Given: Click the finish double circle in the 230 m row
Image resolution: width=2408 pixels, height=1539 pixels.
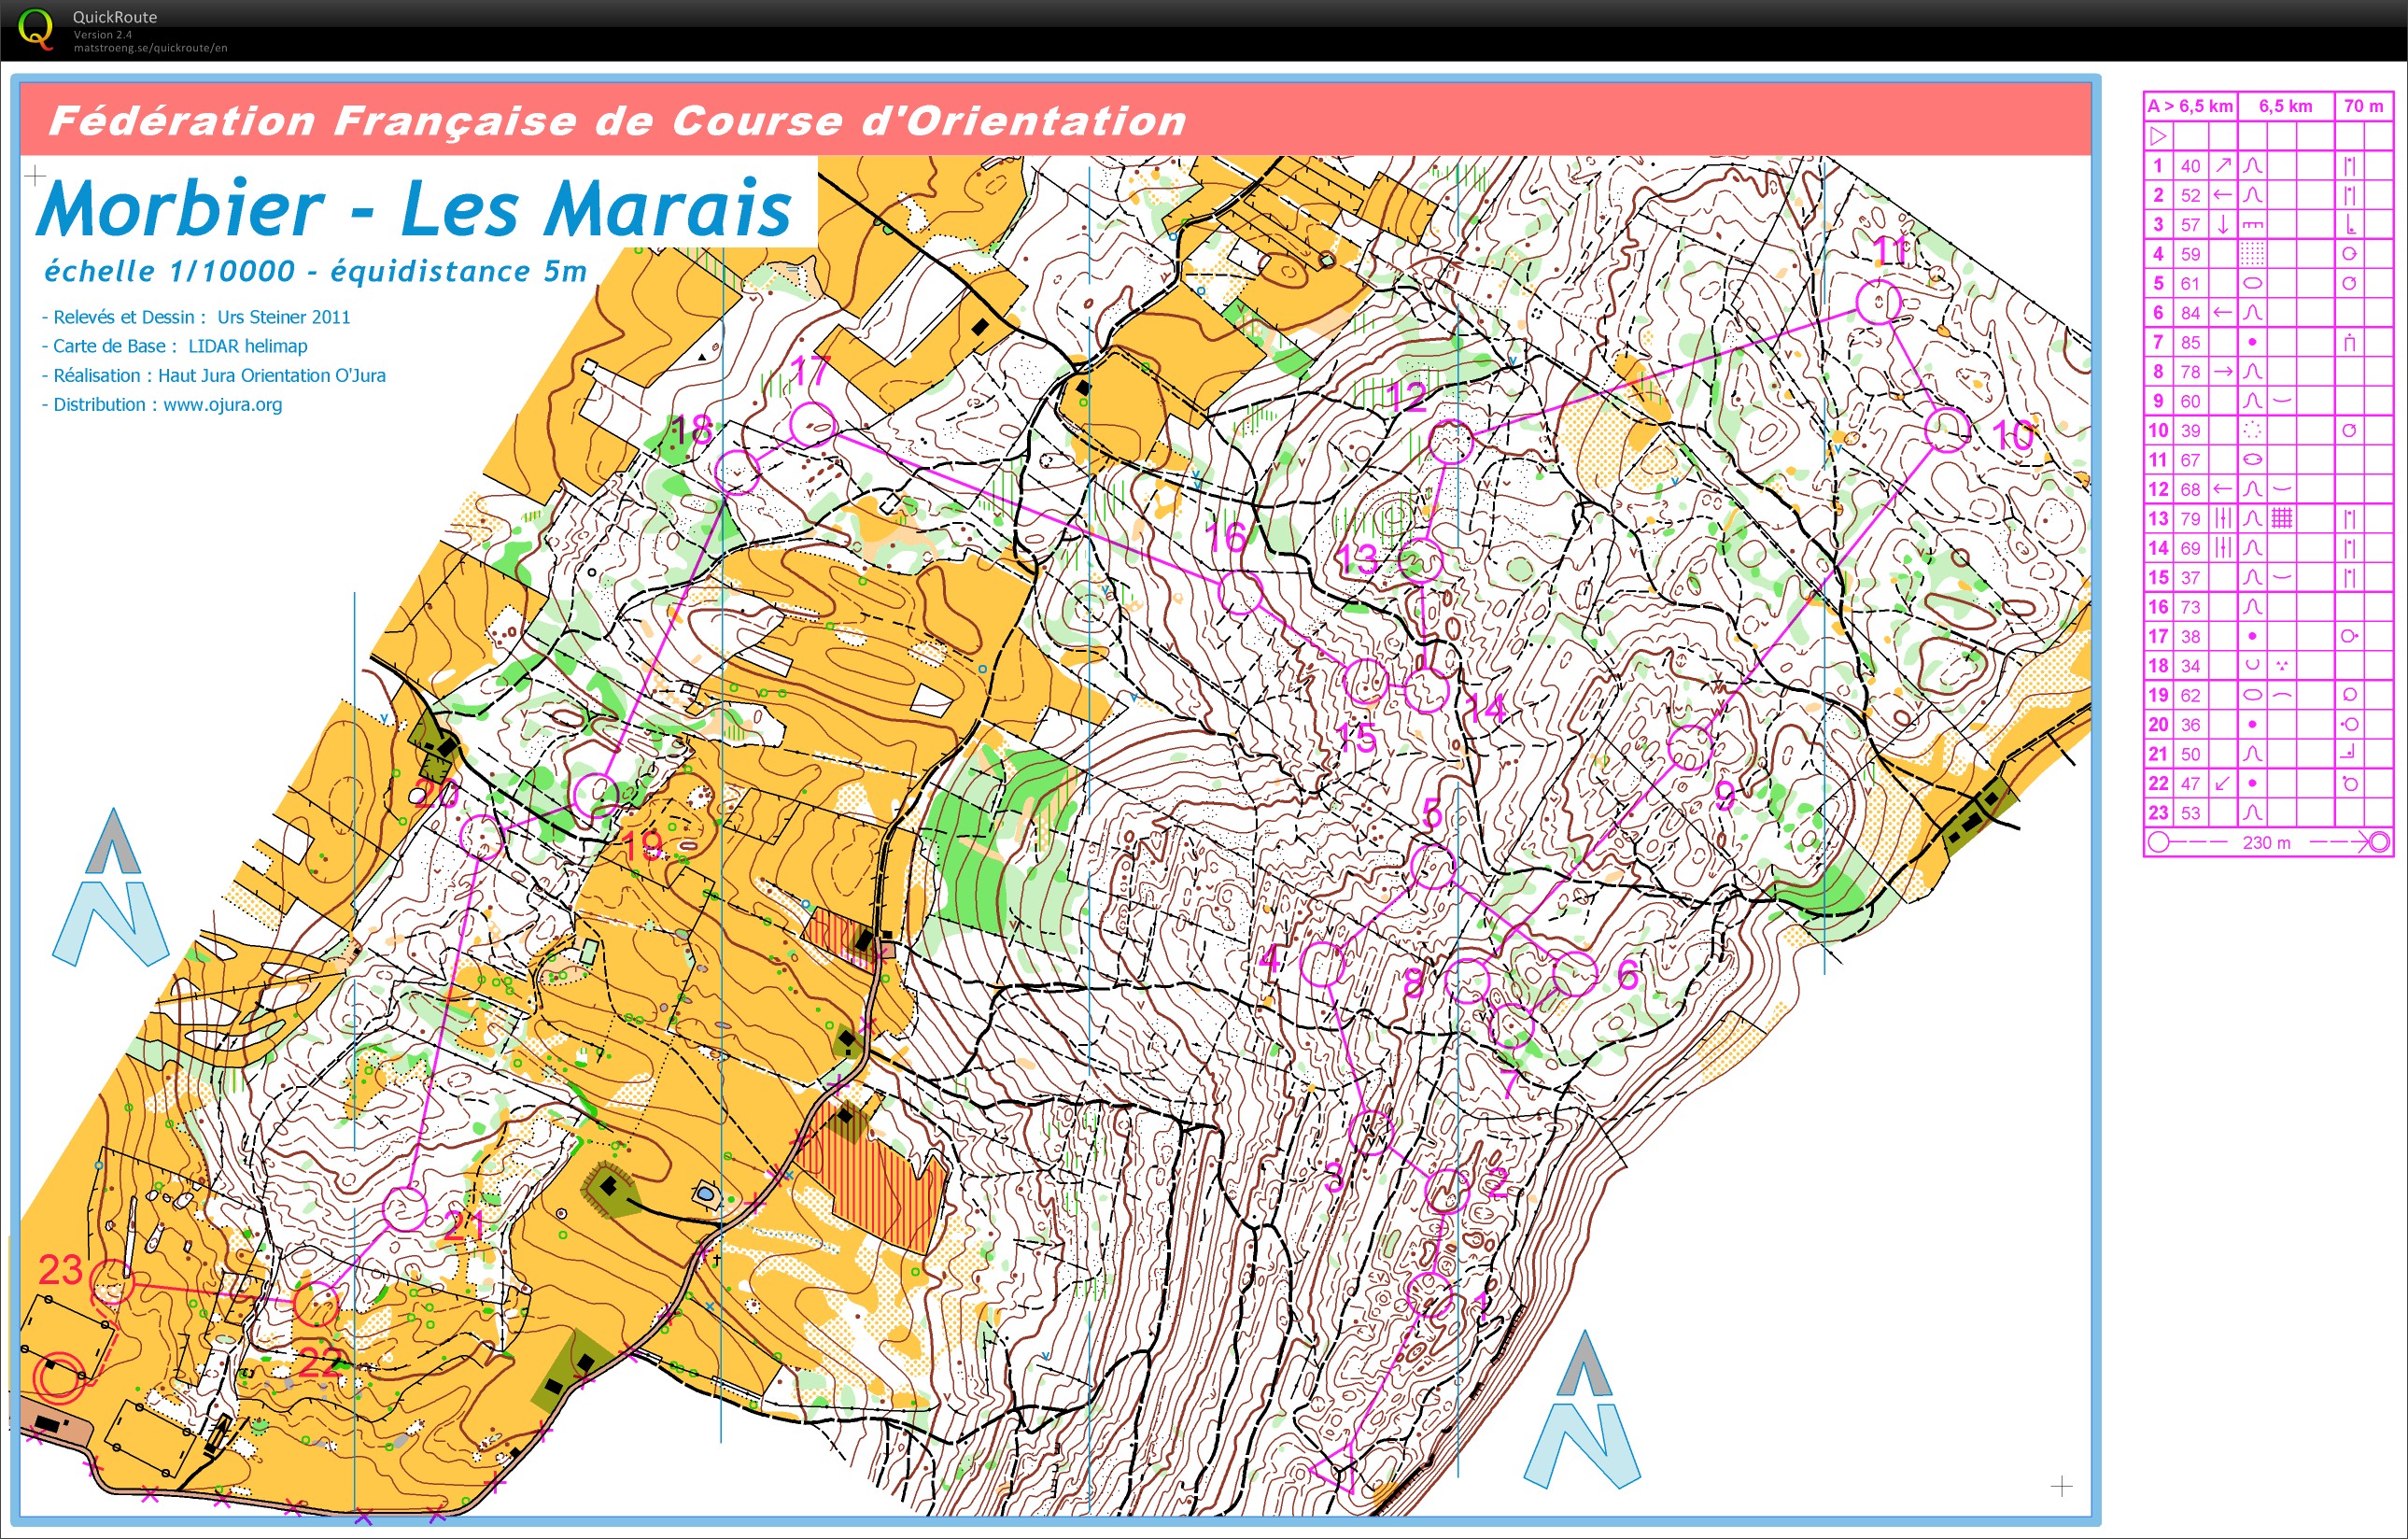Looking at the screenshot, I should coord(2379,842).
